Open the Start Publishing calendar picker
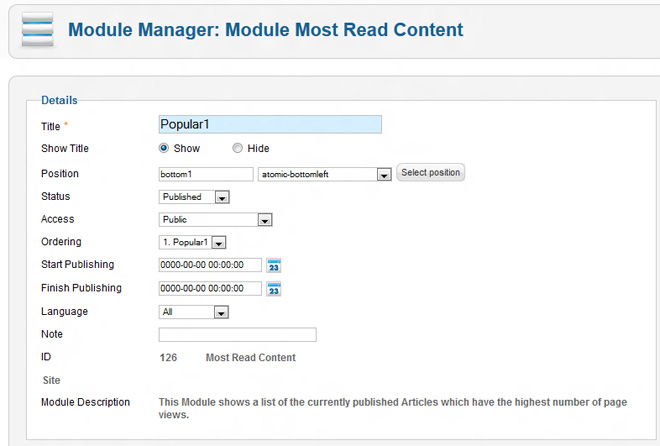The height and width of the screenshot is (446, 660). click(x=274, y=265)
